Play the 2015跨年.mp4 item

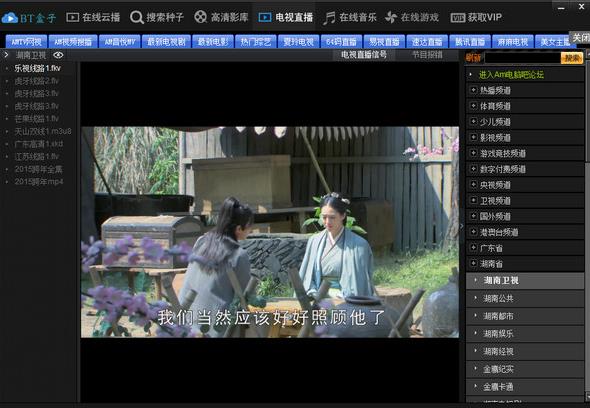tap(38, 182)
